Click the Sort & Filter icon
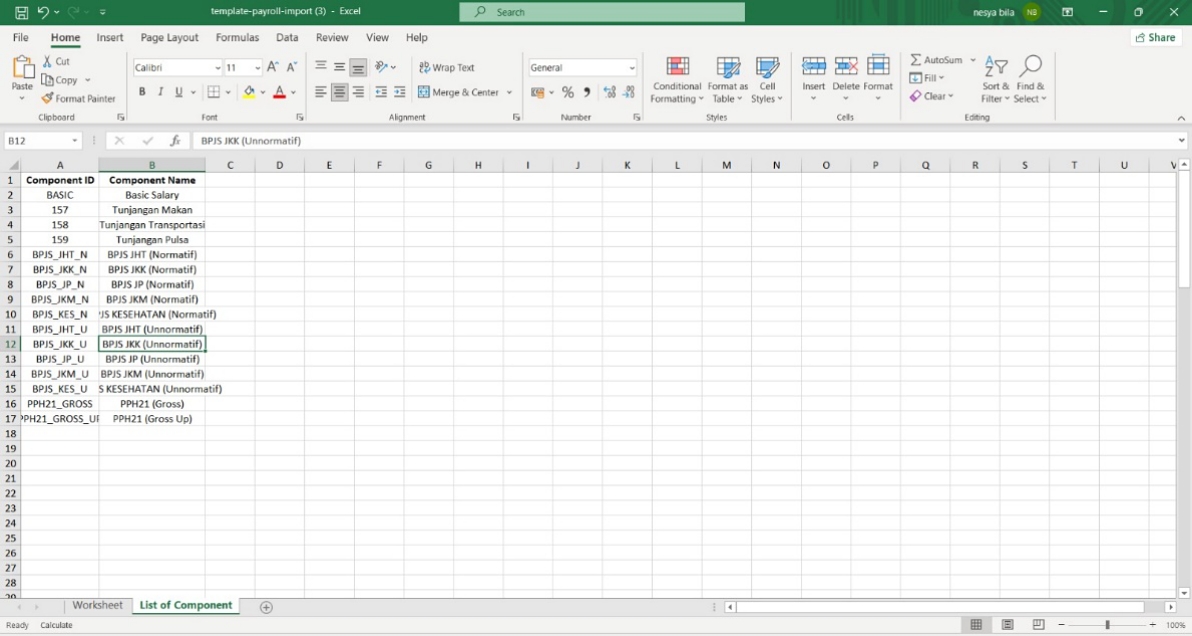Viewport: 1192px width, 636px height. [x=995, y=68]
